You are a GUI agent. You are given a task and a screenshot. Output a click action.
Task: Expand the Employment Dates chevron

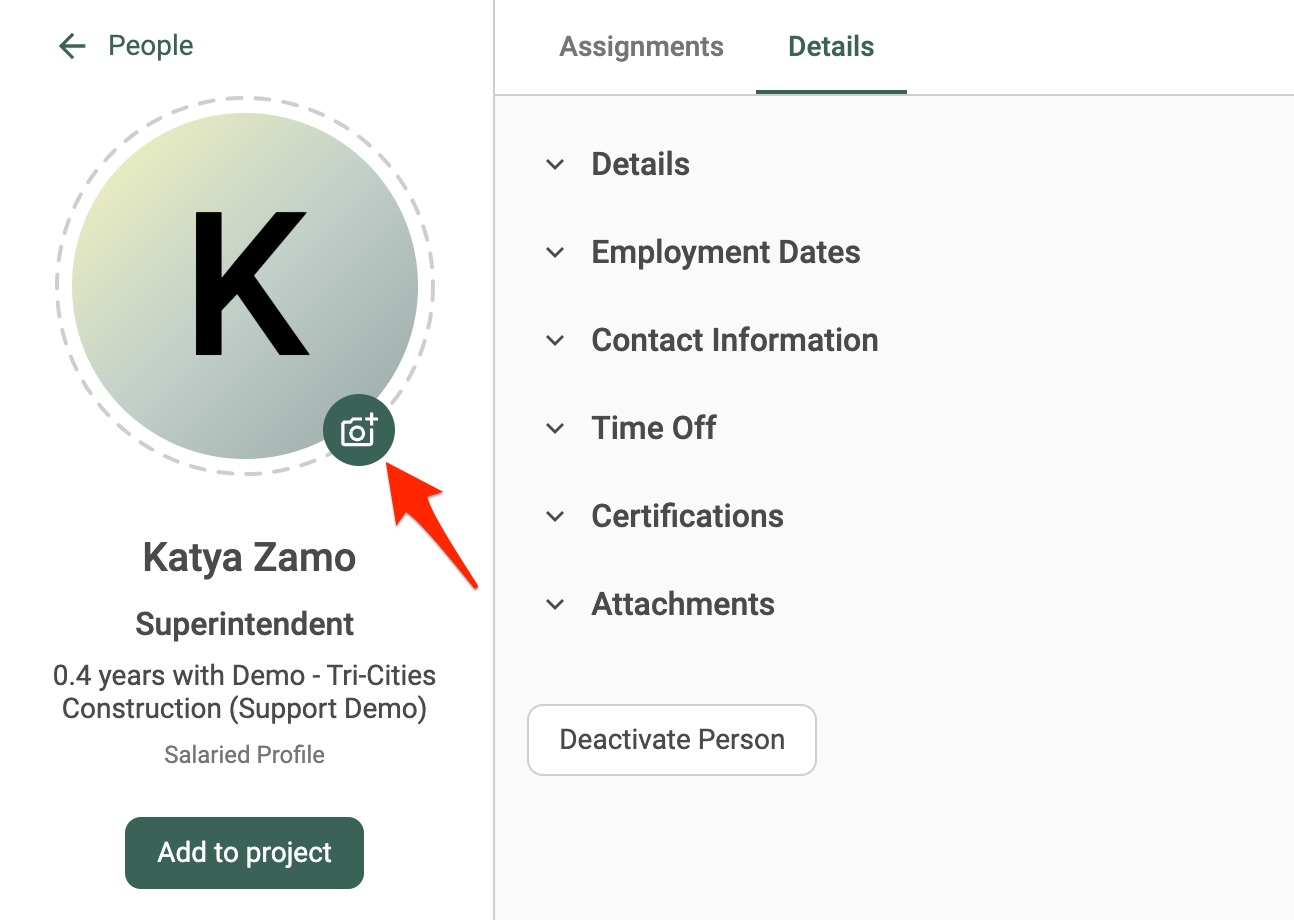tap(555, 252)
